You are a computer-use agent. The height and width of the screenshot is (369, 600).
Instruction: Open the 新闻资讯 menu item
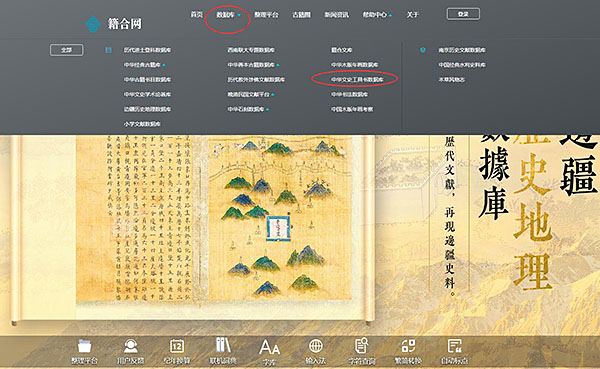(x=336, y=15)
